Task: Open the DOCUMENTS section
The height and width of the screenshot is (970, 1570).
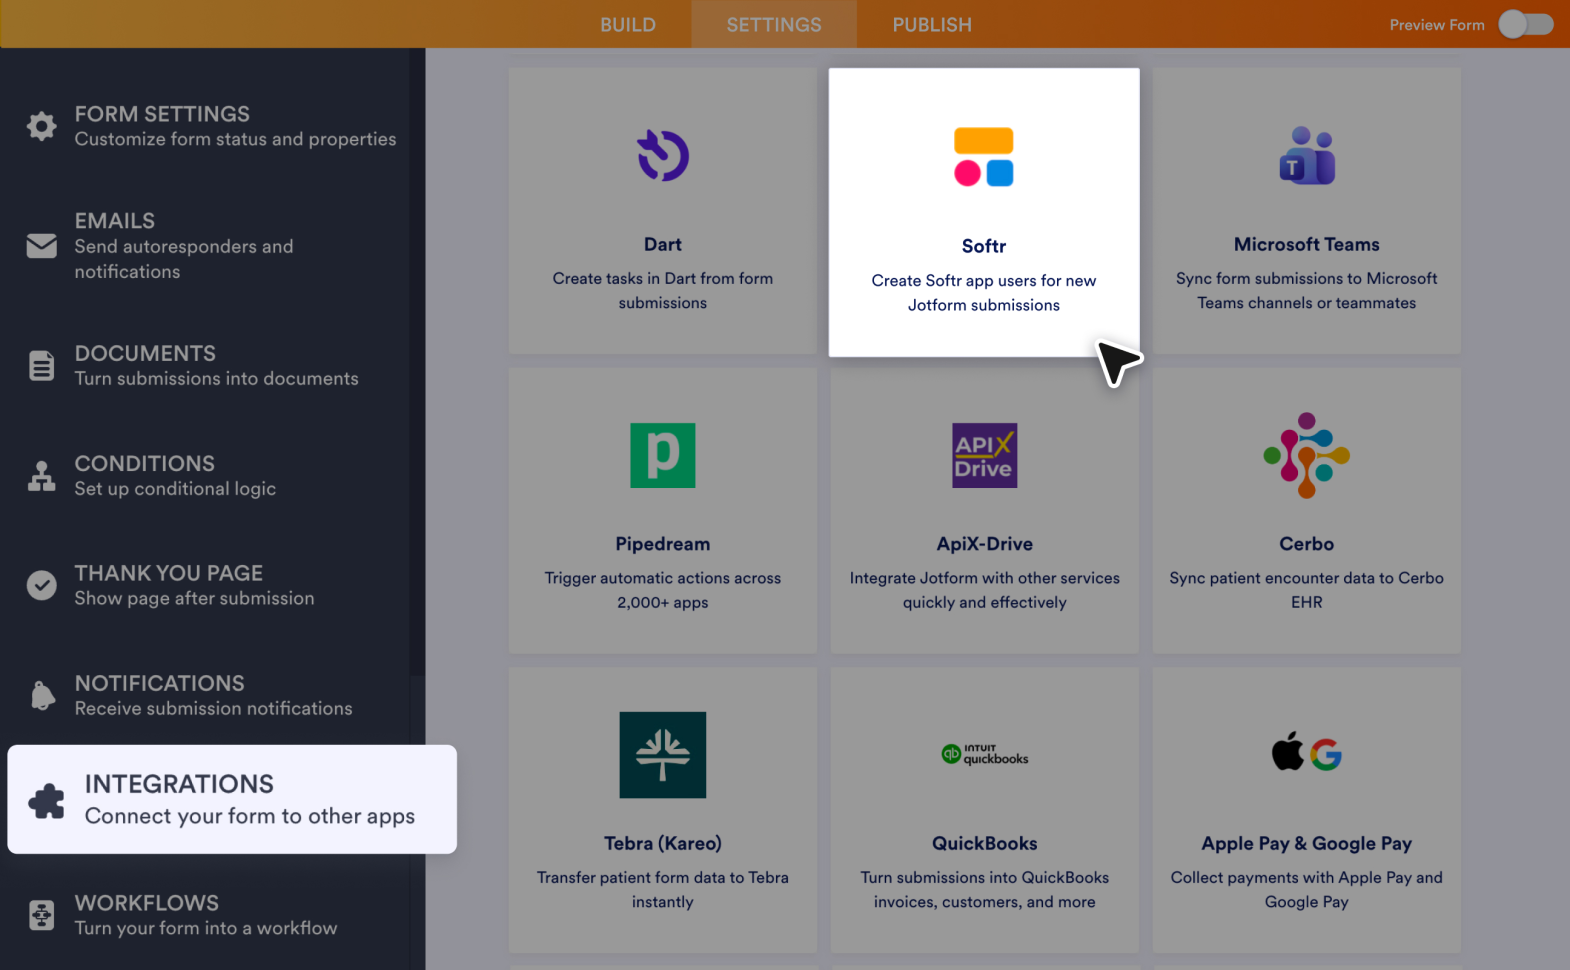Action: [x=145, y=353]
